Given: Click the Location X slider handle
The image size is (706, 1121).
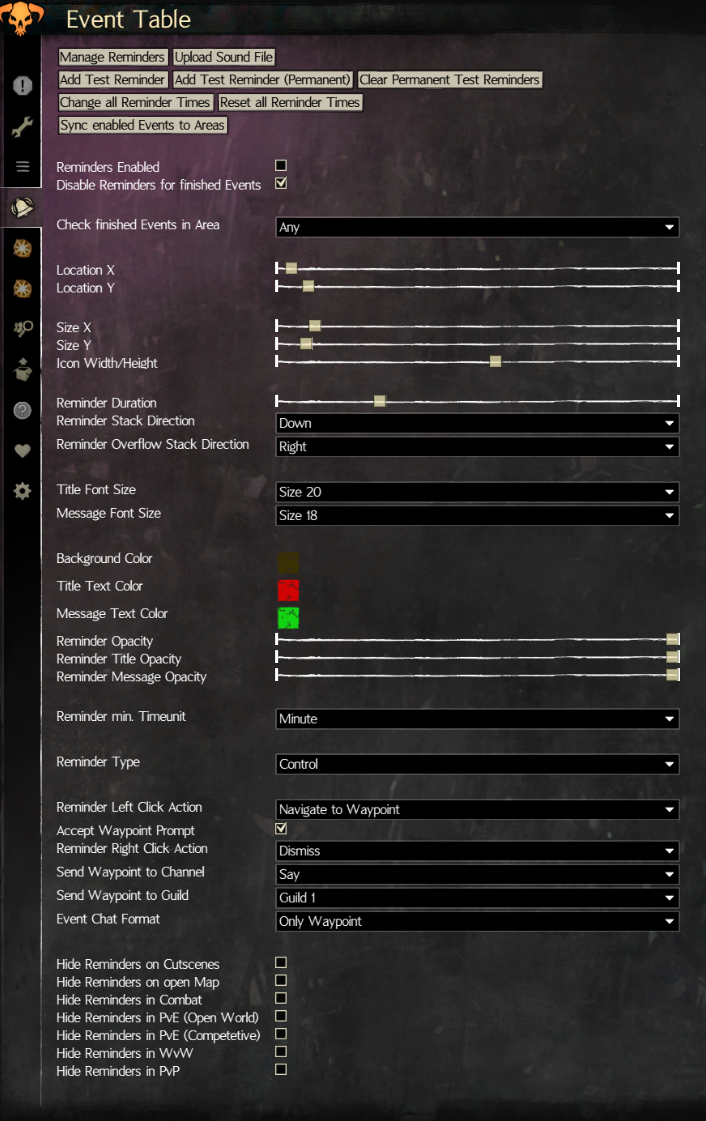Looking at the screenshot, I should 291,268.
